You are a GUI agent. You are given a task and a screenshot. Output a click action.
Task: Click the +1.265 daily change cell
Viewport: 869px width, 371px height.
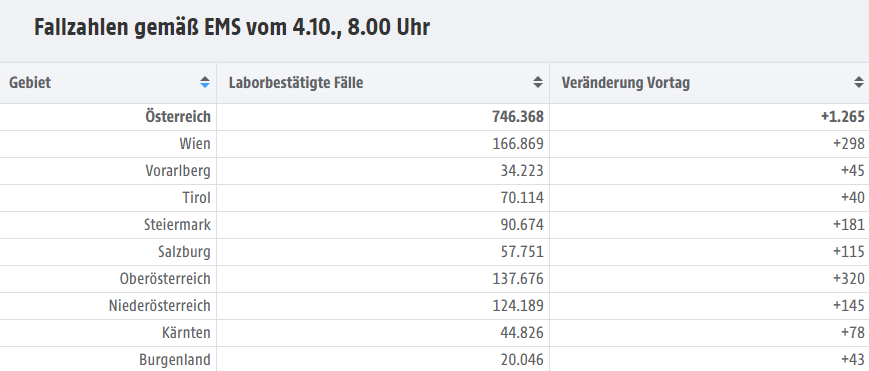(x=843, y=117)
